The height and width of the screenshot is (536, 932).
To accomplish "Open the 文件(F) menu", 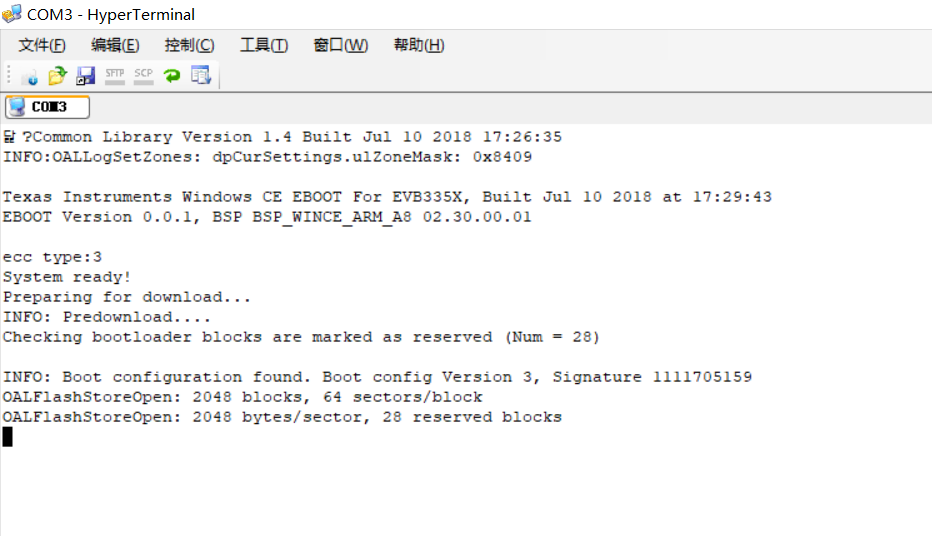I will pos(42,45).
